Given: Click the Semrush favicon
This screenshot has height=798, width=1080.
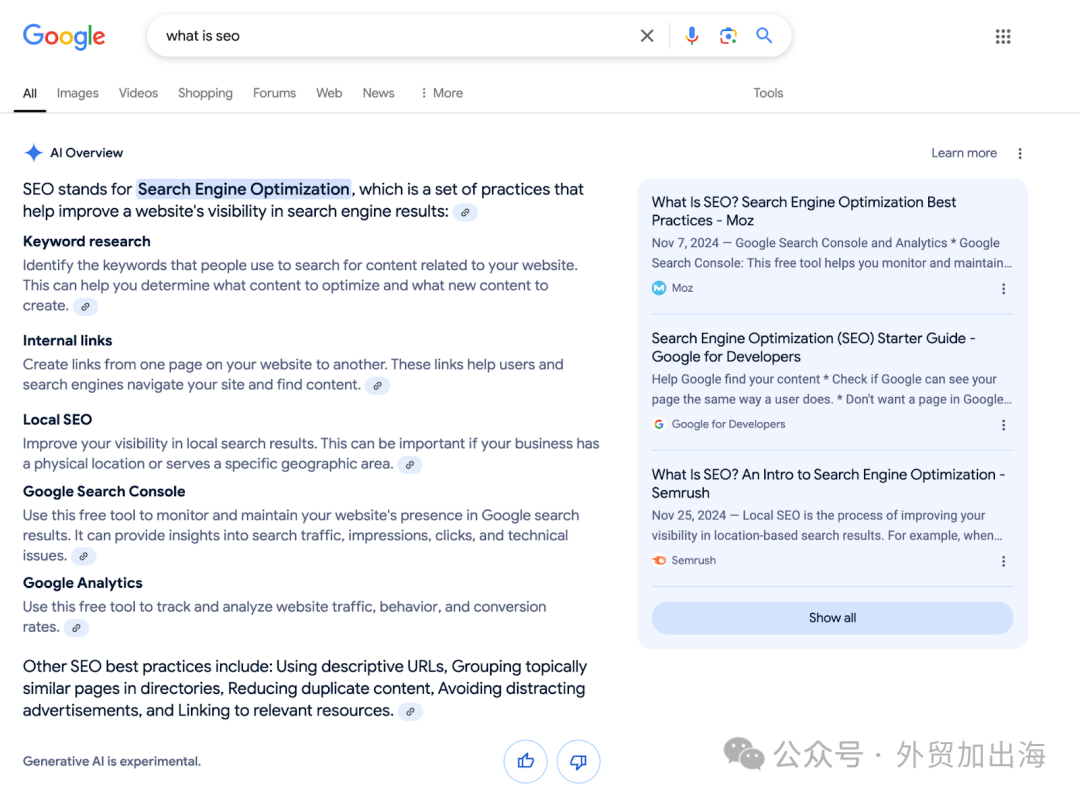Looking at the screenshot, I should coord(659,560).
